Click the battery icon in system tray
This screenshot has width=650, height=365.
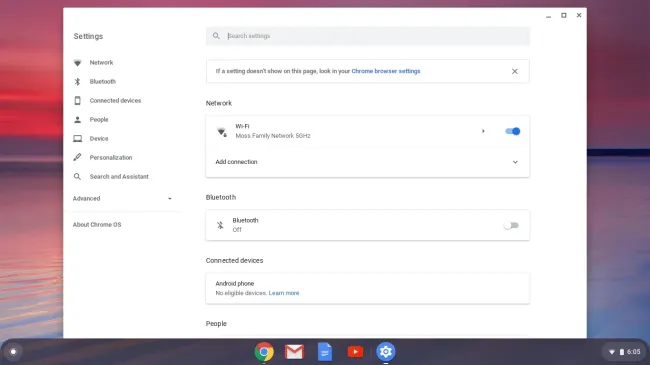pyautogui.click(x=621, y=352)
